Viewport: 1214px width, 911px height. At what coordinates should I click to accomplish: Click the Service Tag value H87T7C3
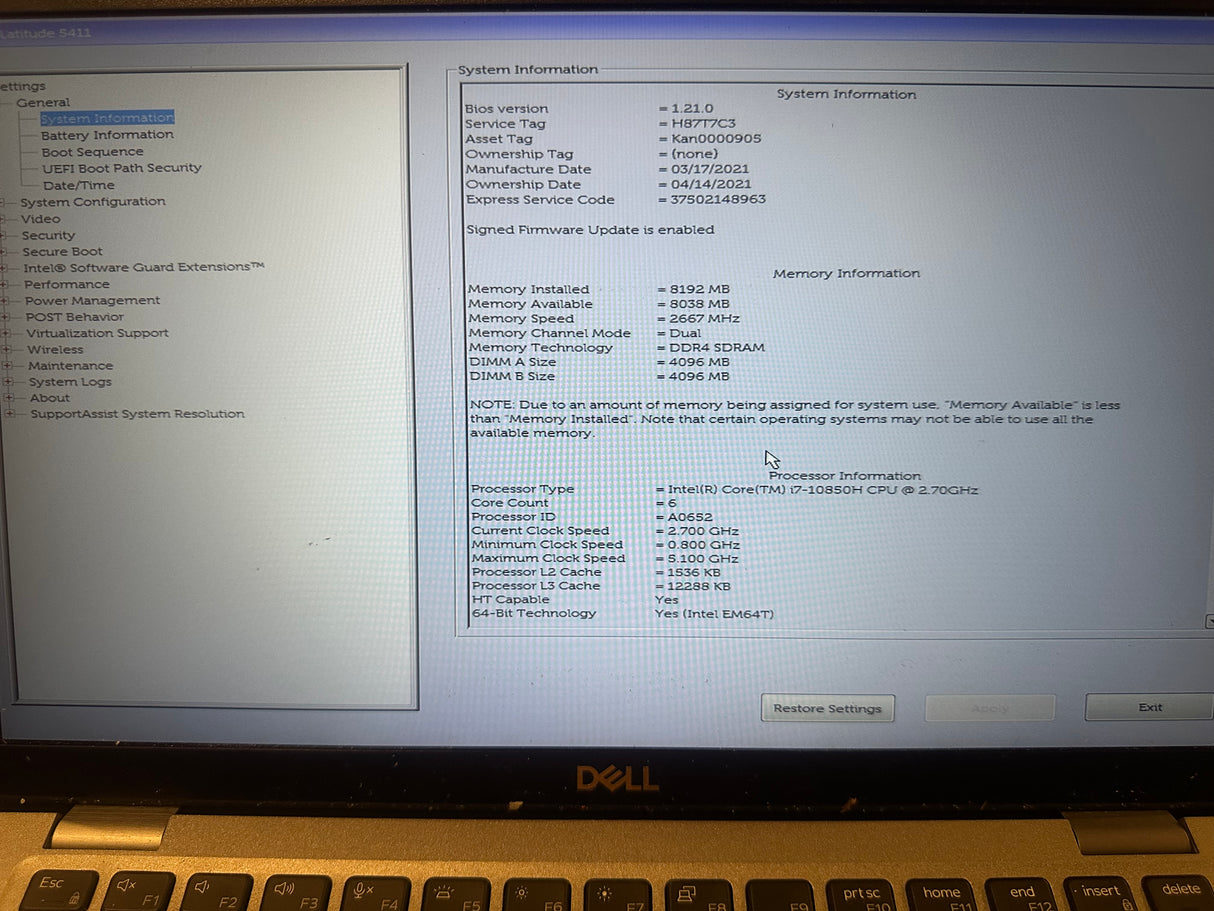pos(704,123)
